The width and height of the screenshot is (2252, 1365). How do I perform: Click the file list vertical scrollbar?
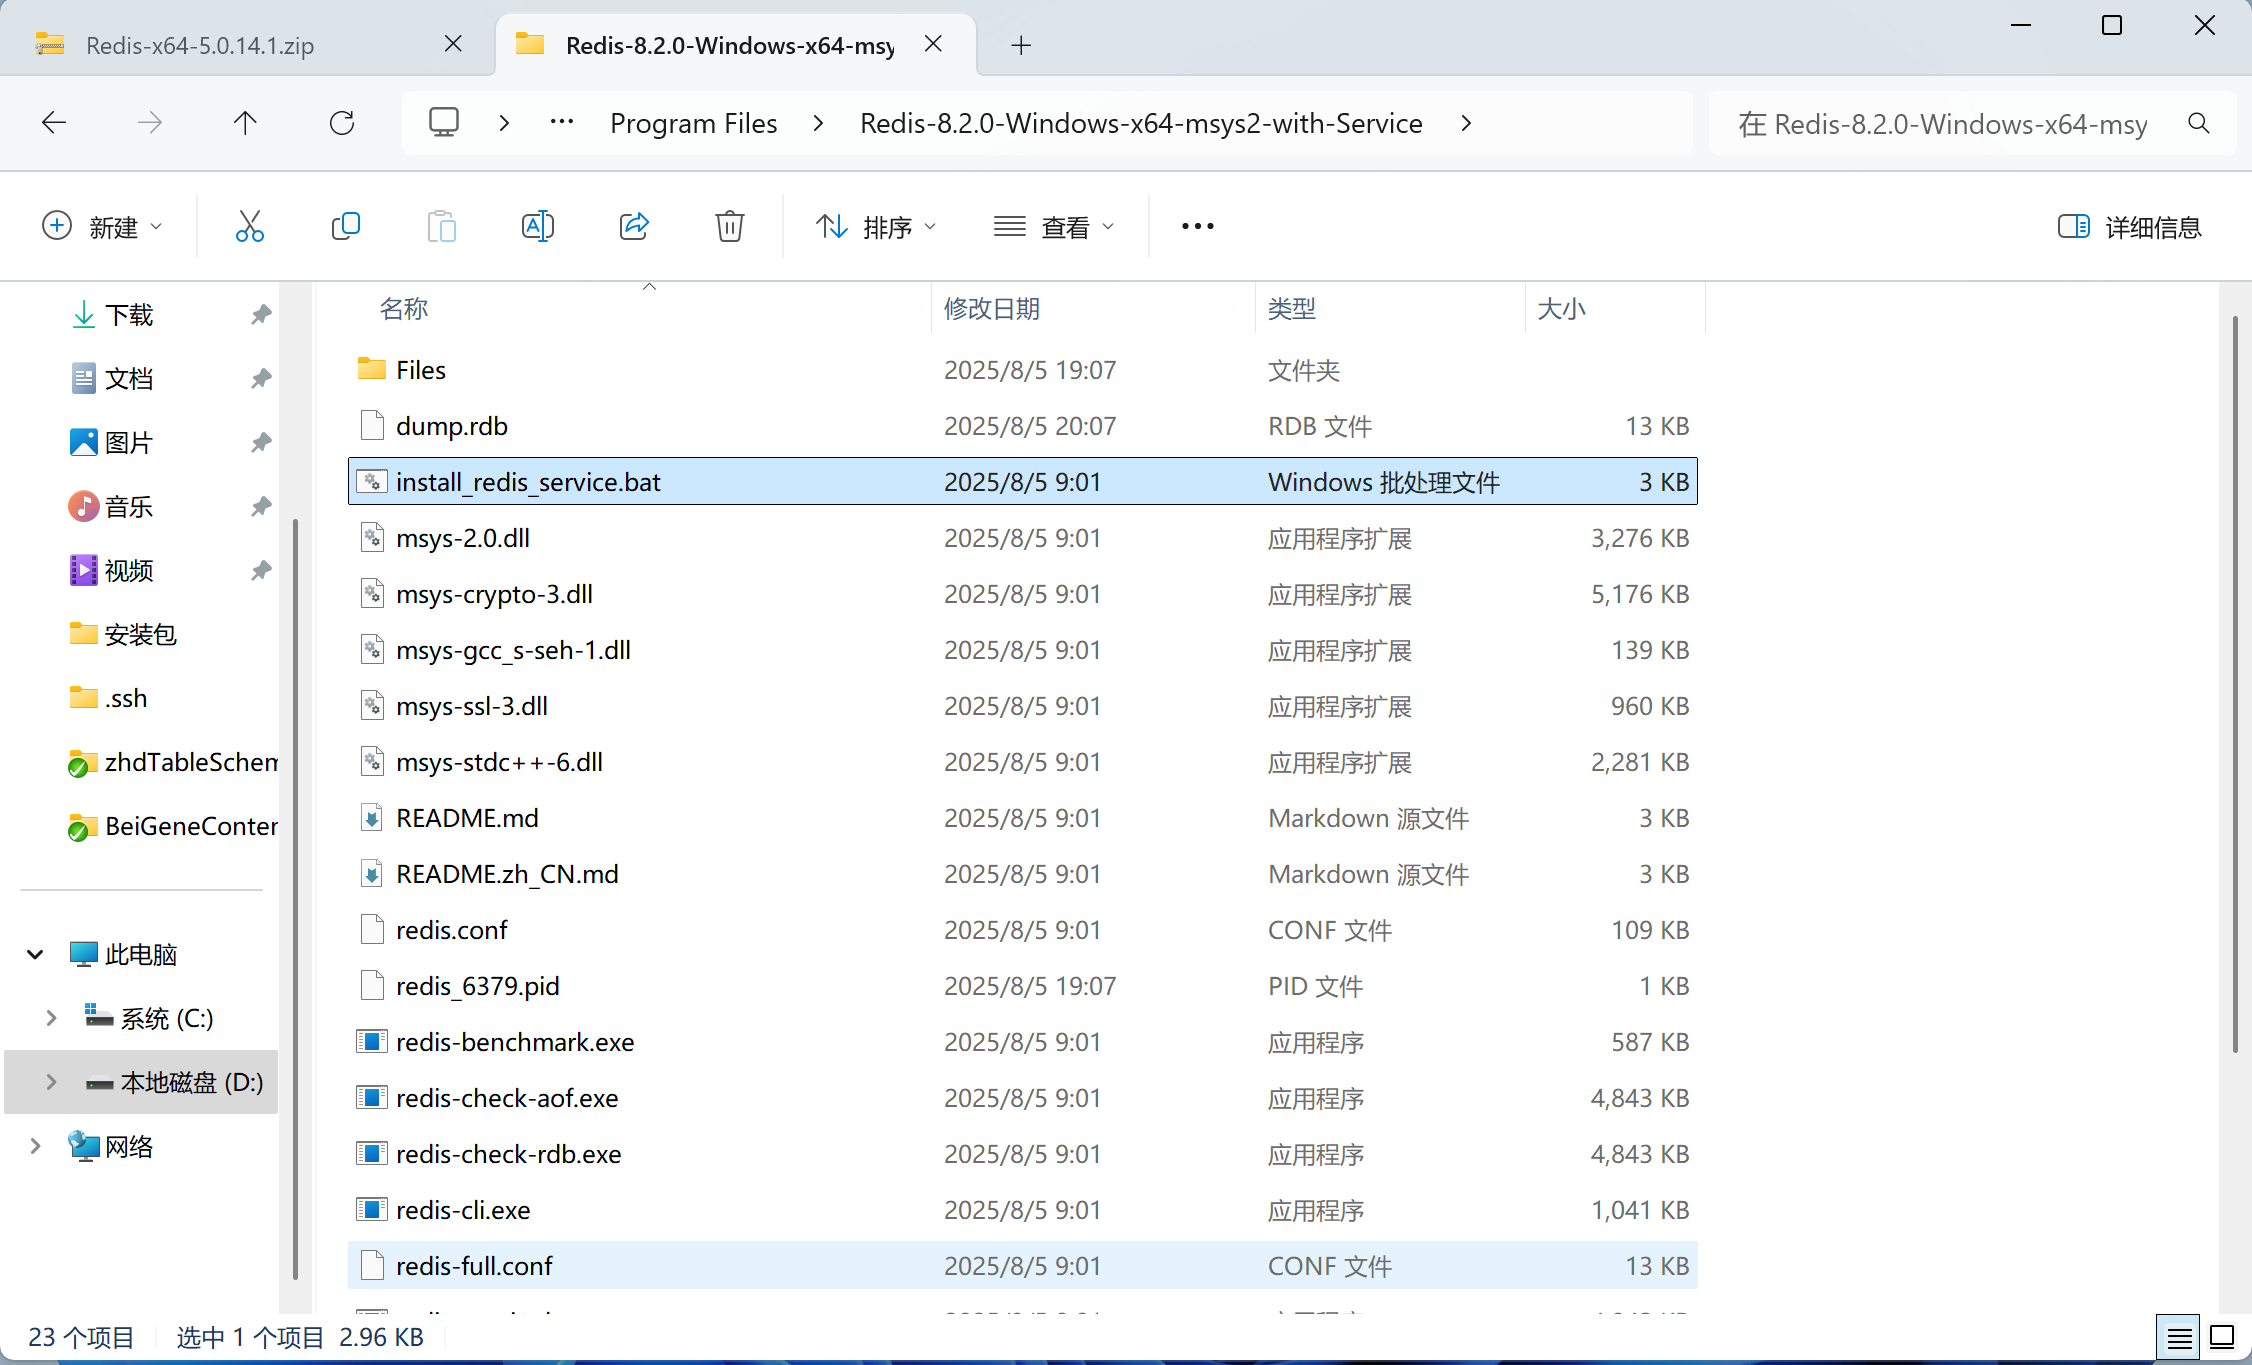2235,684
